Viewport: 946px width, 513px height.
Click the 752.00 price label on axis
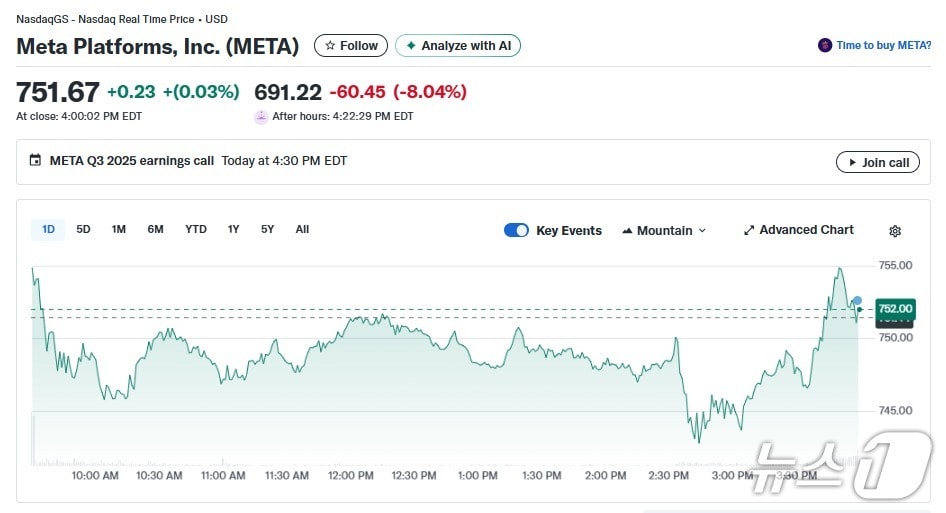895,308
